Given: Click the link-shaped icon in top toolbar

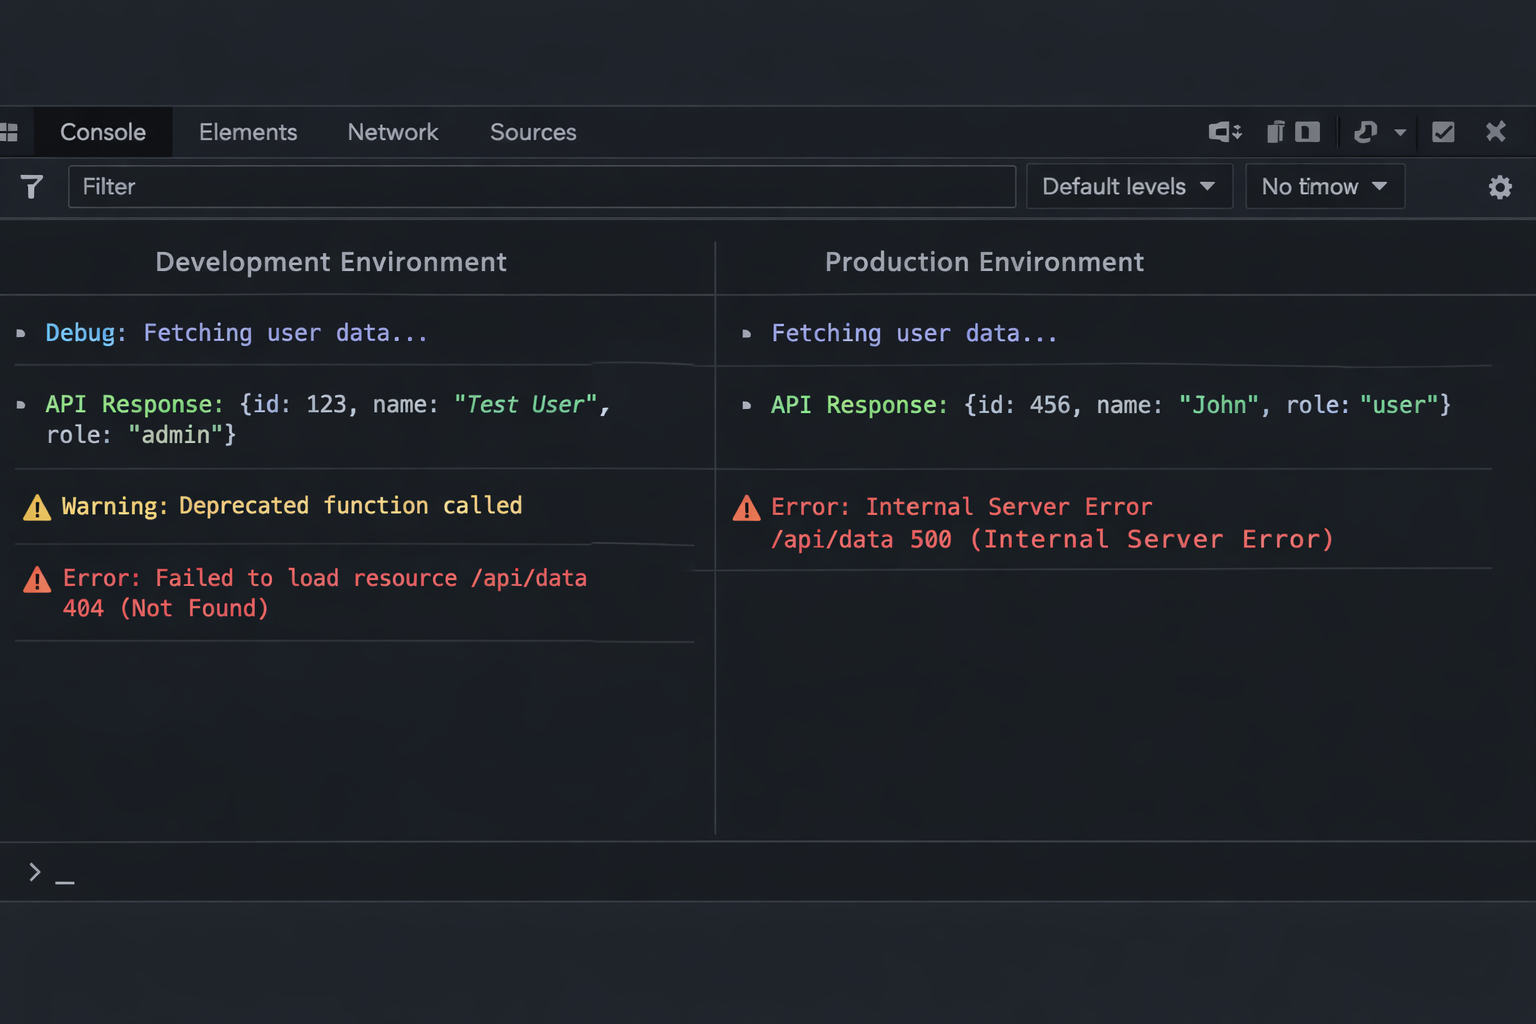Looking at the screenshot, I should [x=1365, y=132].
